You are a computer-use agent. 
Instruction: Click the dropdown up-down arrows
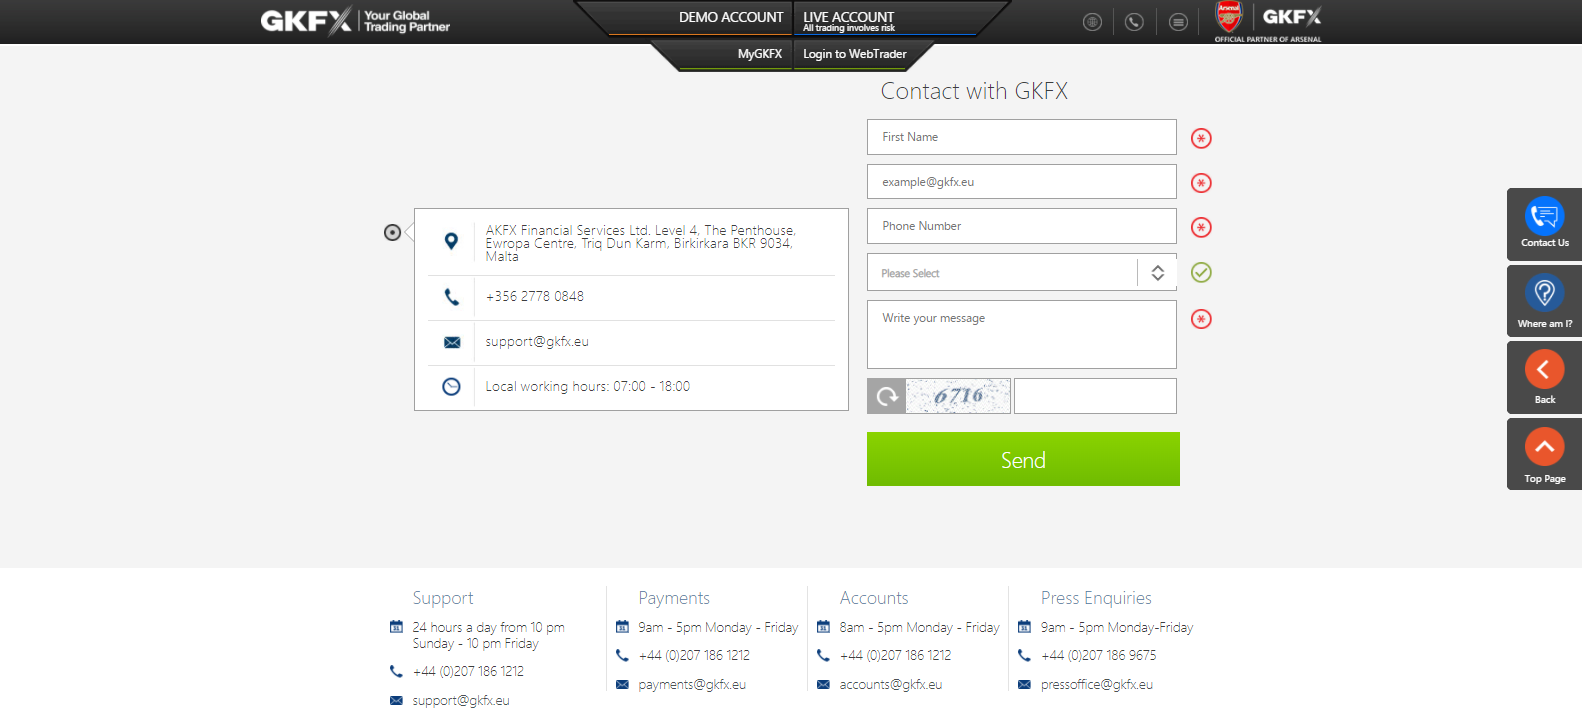click(1157, 272)
